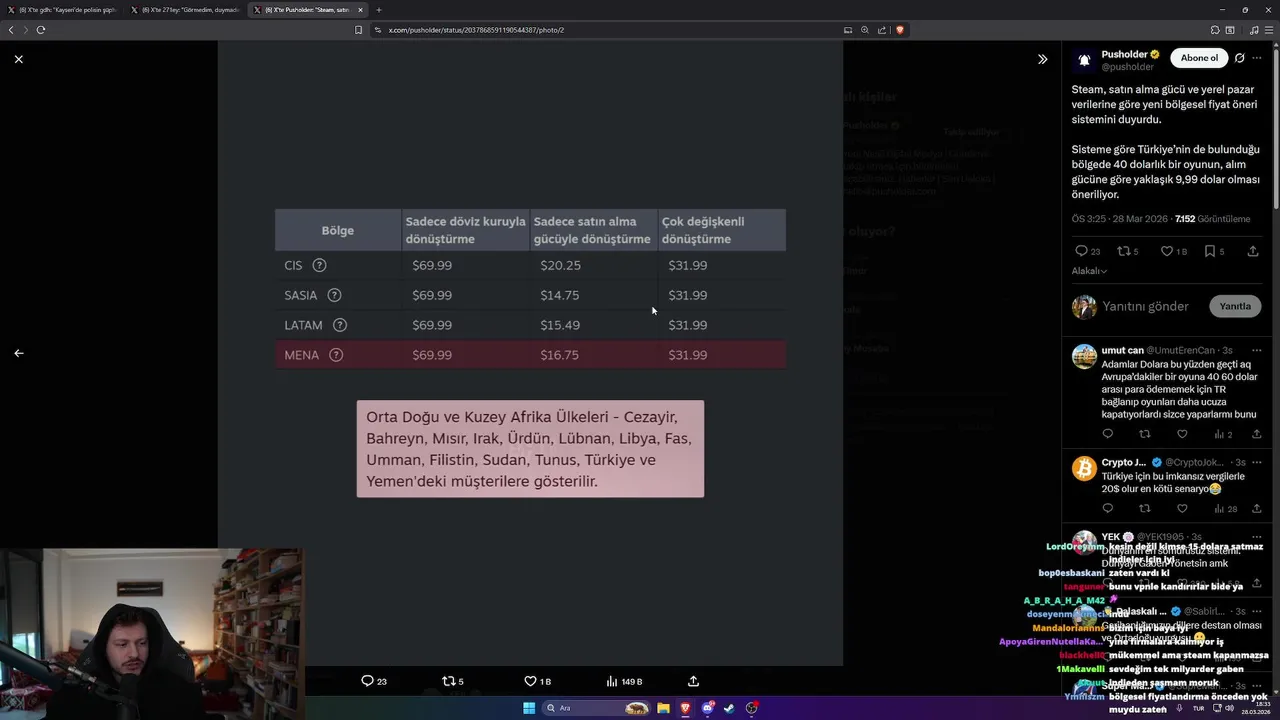Open File Explorer from the taskbar
Viewport: 1280px width, 720px height.
[663, 708]
